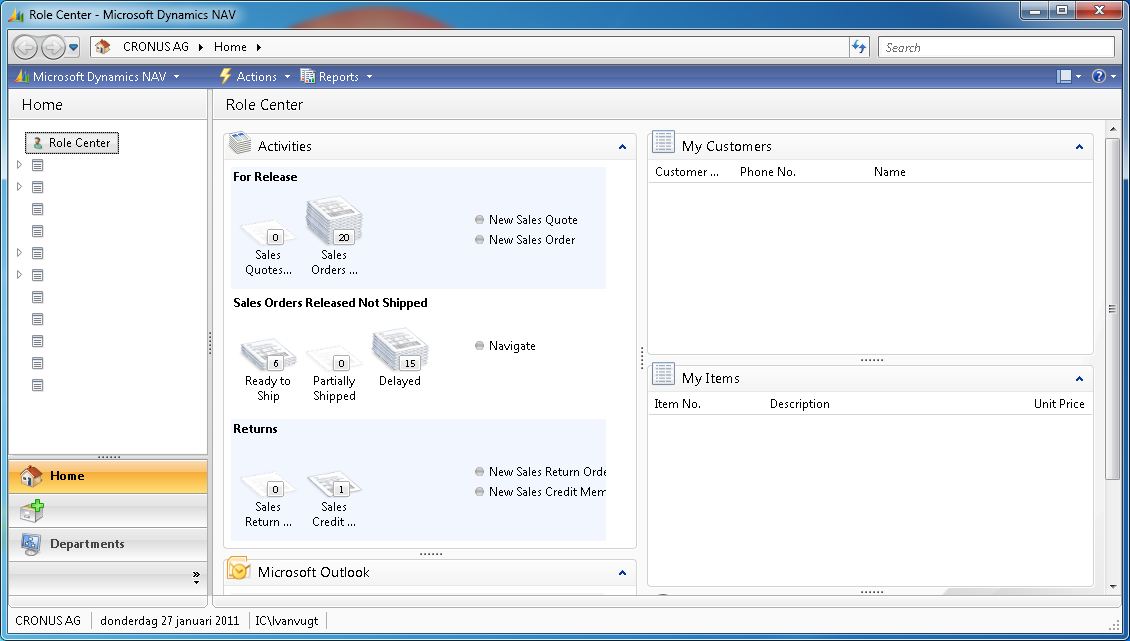The width and height of the screenshot is (1130, 641).
Task: Click the Role Center vertical scrollbar thumb
Action: click(x=1113, y=309)
